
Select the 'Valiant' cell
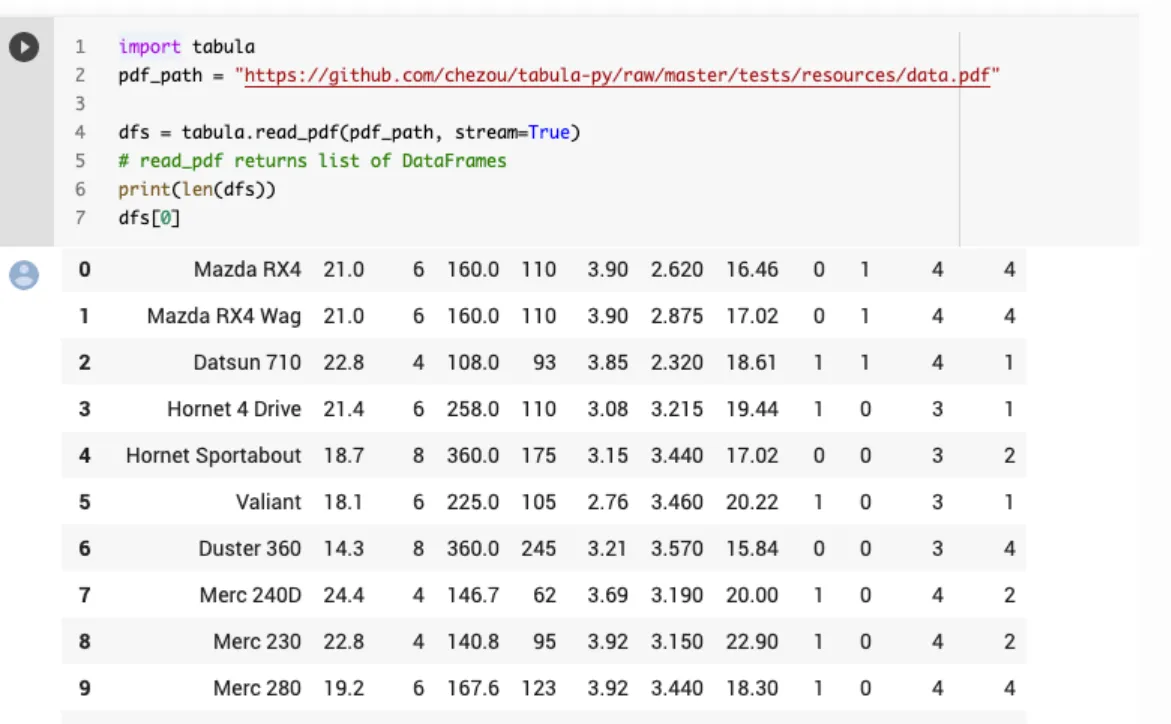click(268, 502)
